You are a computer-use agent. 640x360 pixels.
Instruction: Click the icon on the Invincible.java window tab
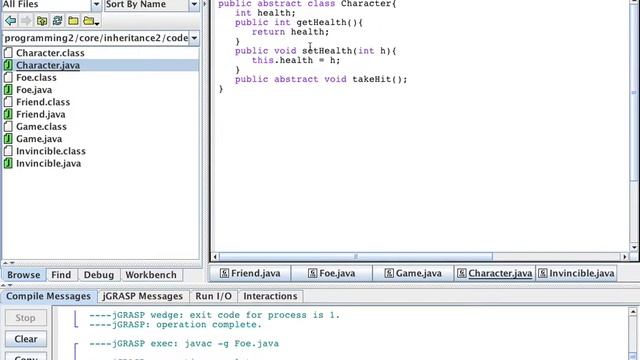(542, 273)
